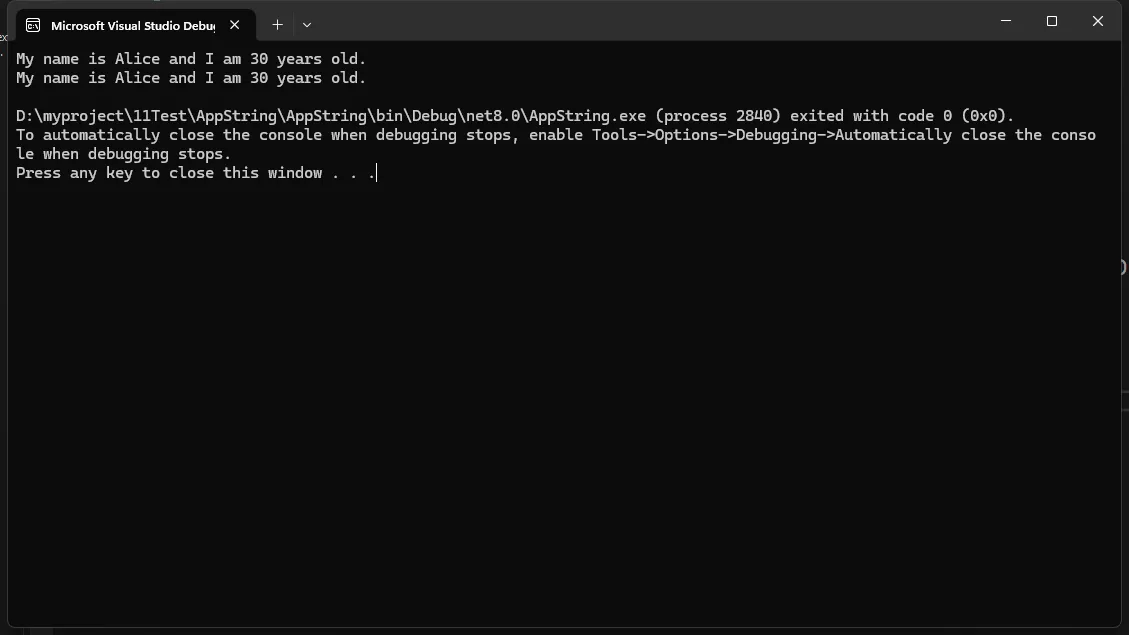1129x635 pixels.
Task: Click the topmost 'My name is Alice' output line
Action: pos(191,59)
